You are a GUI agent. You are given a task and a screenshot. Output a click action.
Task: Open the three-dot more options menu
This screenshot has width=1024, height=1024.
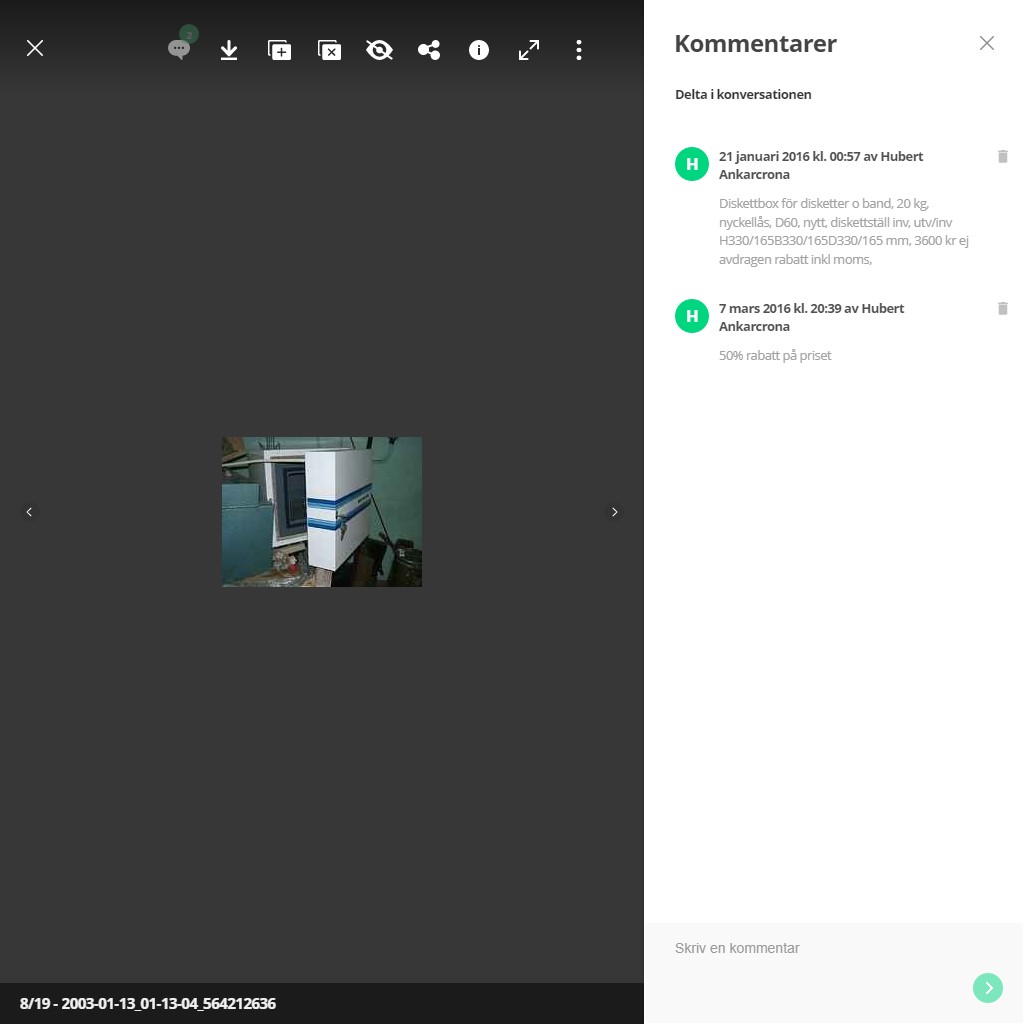click(579, 50)
